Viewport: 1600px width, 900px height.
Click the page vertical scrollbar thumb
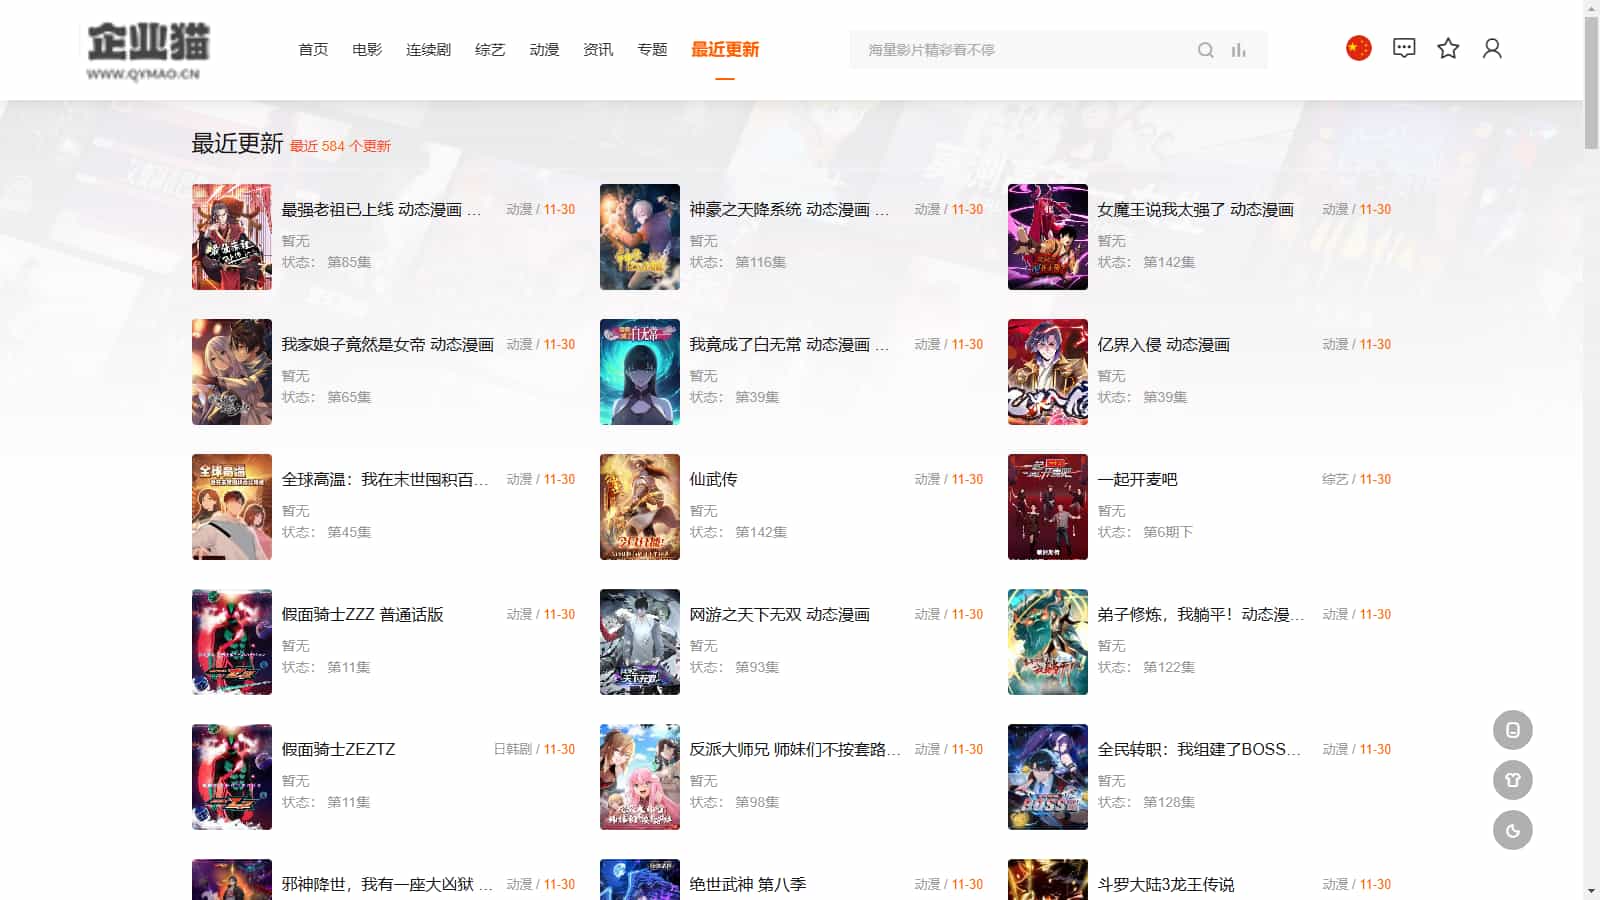(x=1591, y=82)
